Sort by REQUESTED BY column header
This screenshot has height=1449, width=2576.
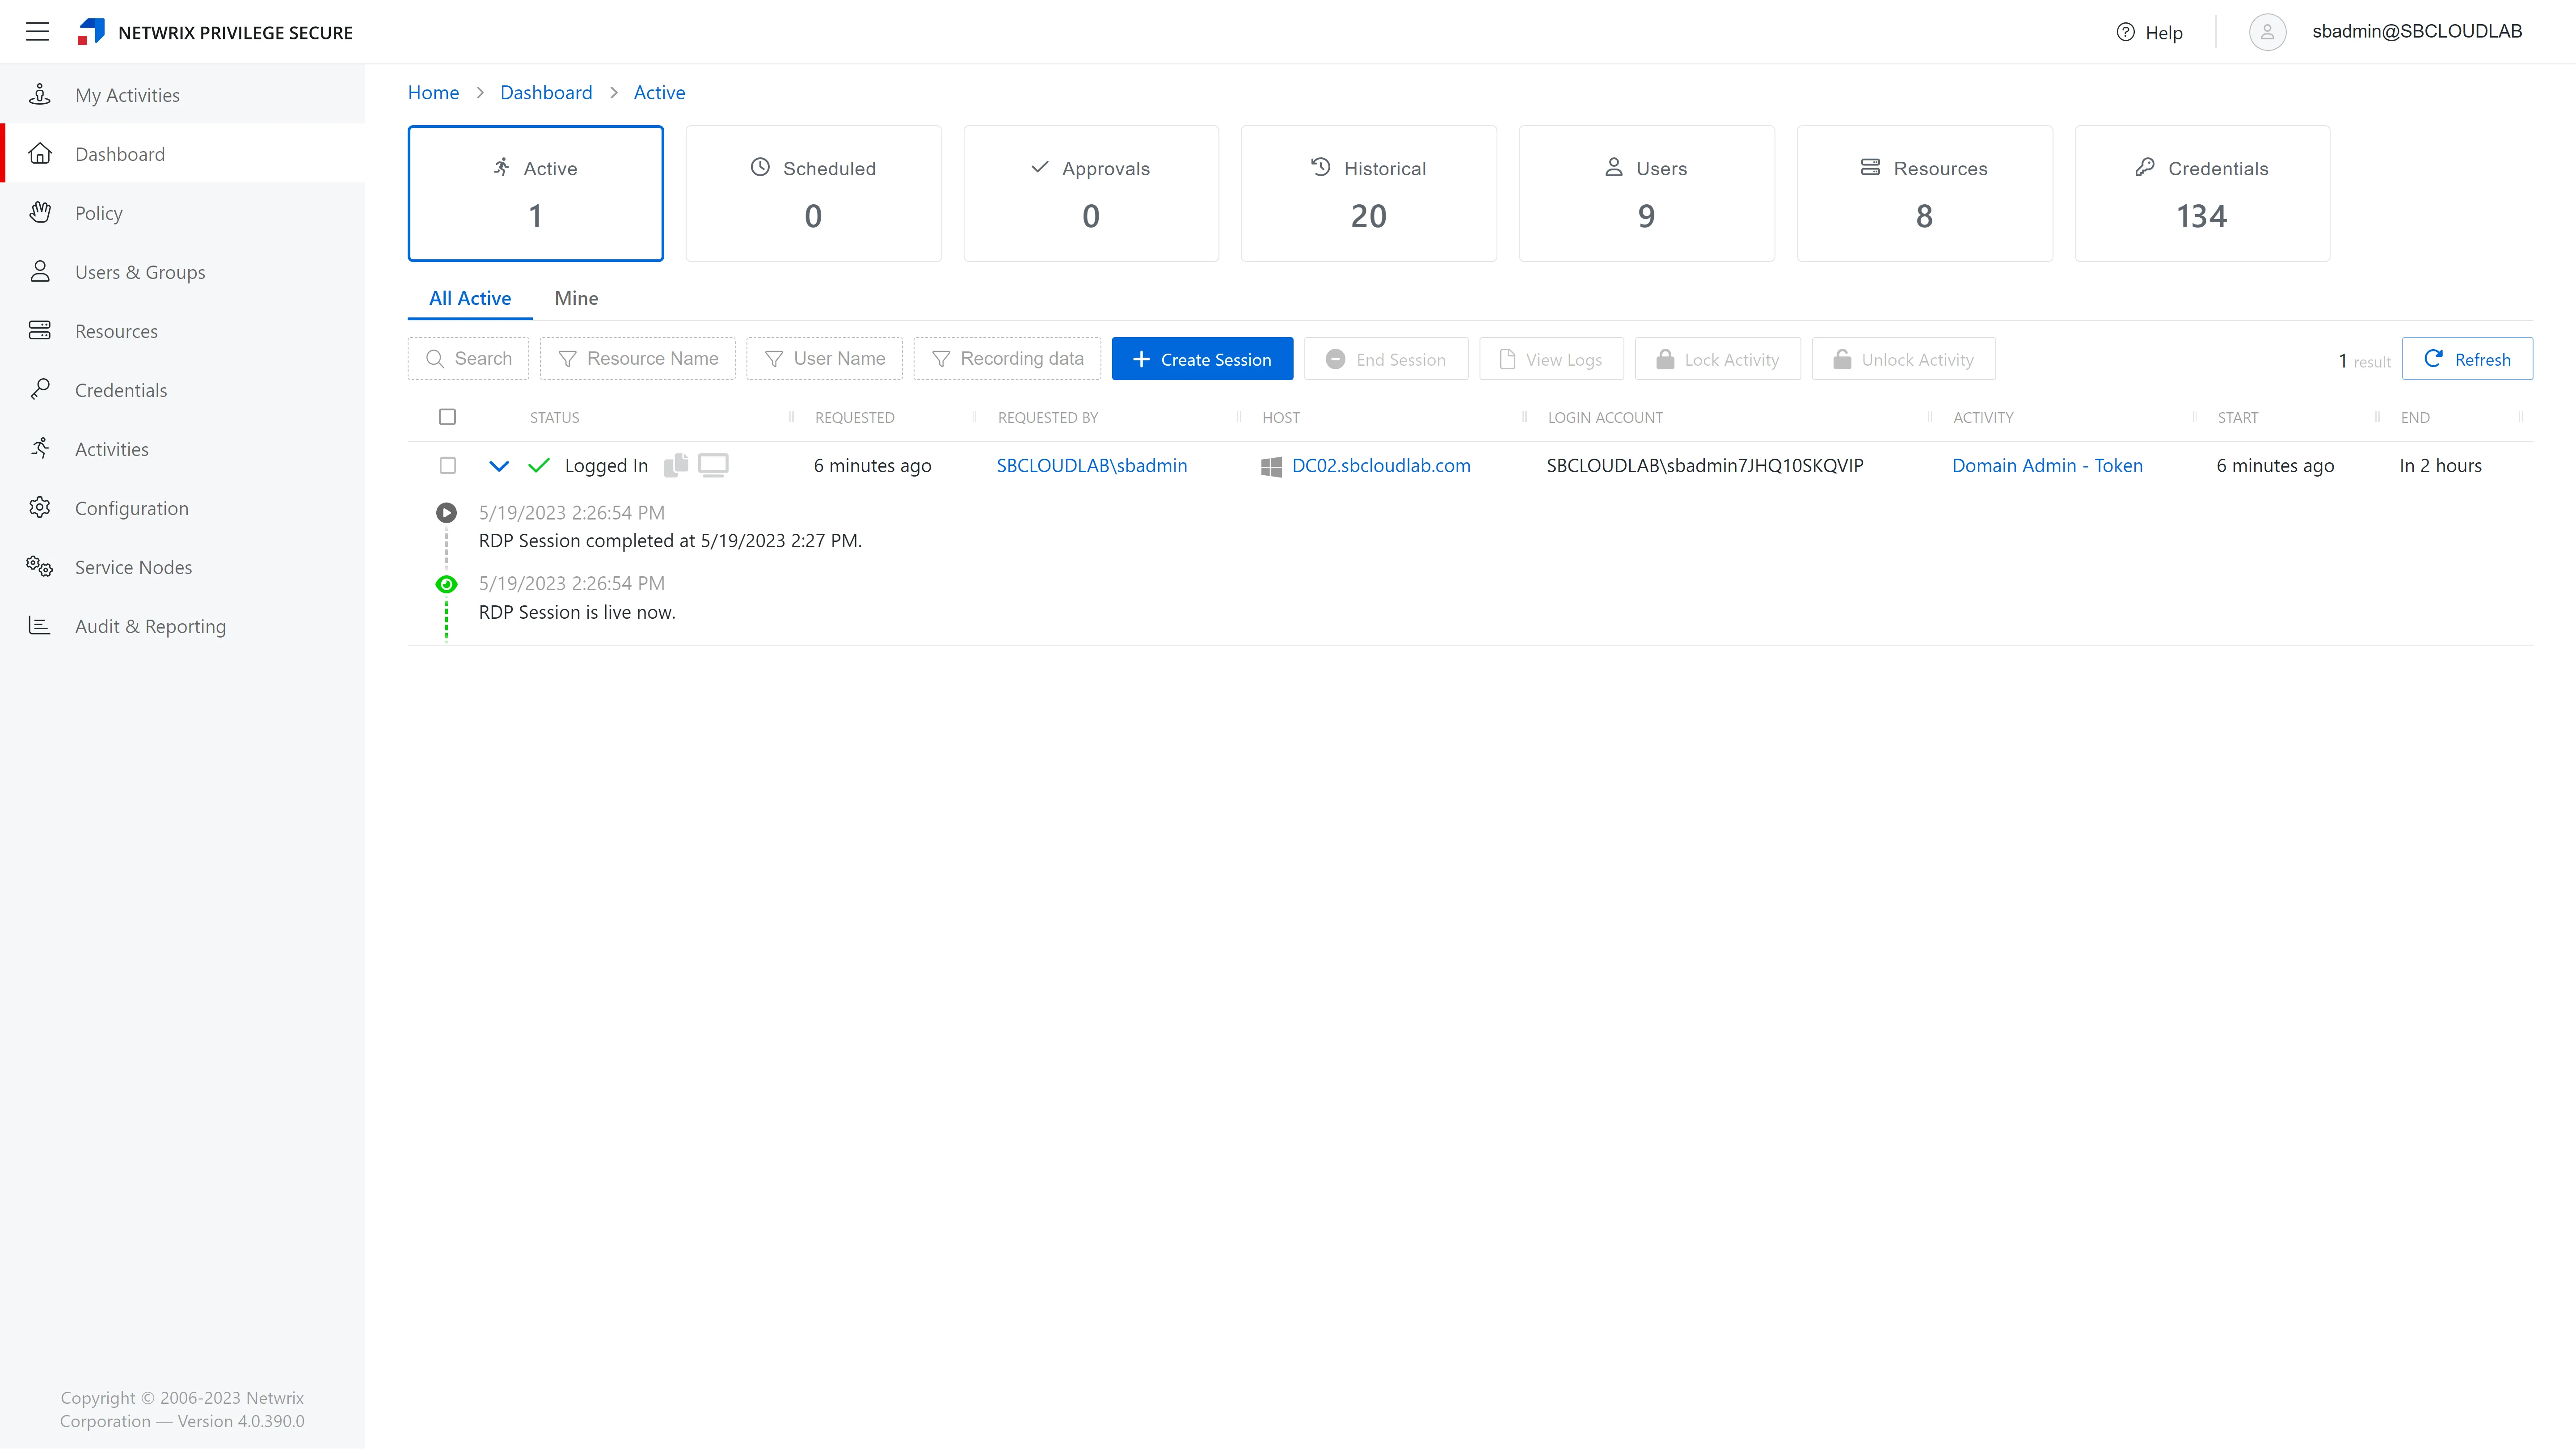pos(1048,417)
